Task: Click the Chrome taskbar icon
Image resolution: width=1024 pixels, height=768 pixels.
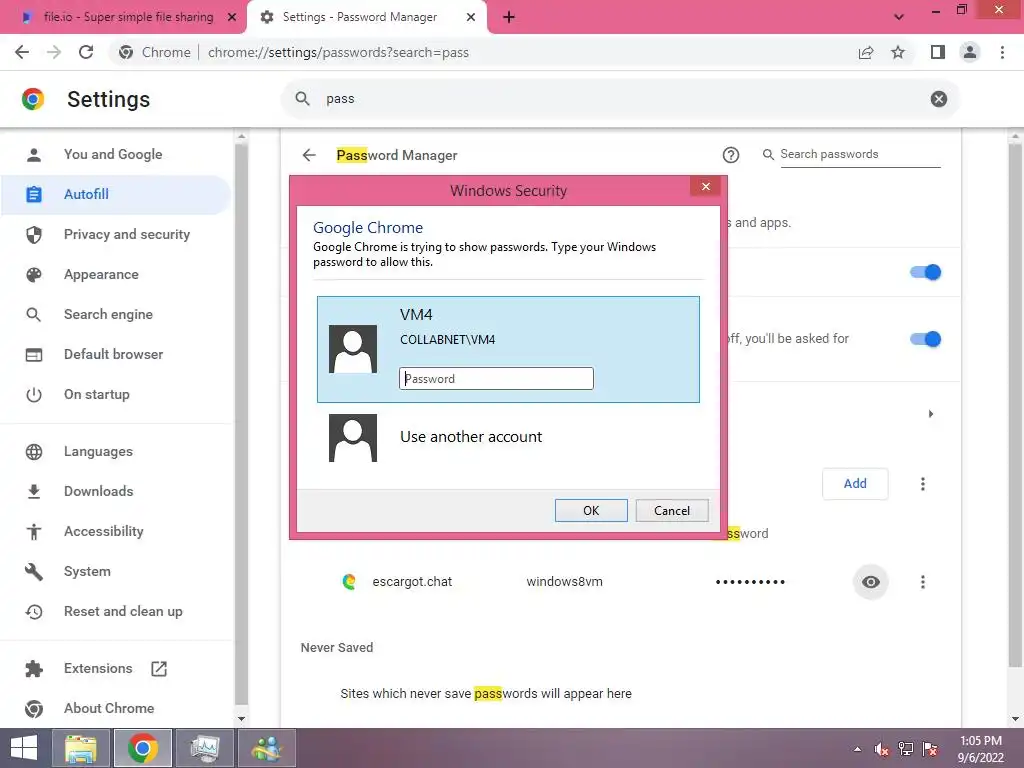Action: pyautogui.click(x=143, y=748)
